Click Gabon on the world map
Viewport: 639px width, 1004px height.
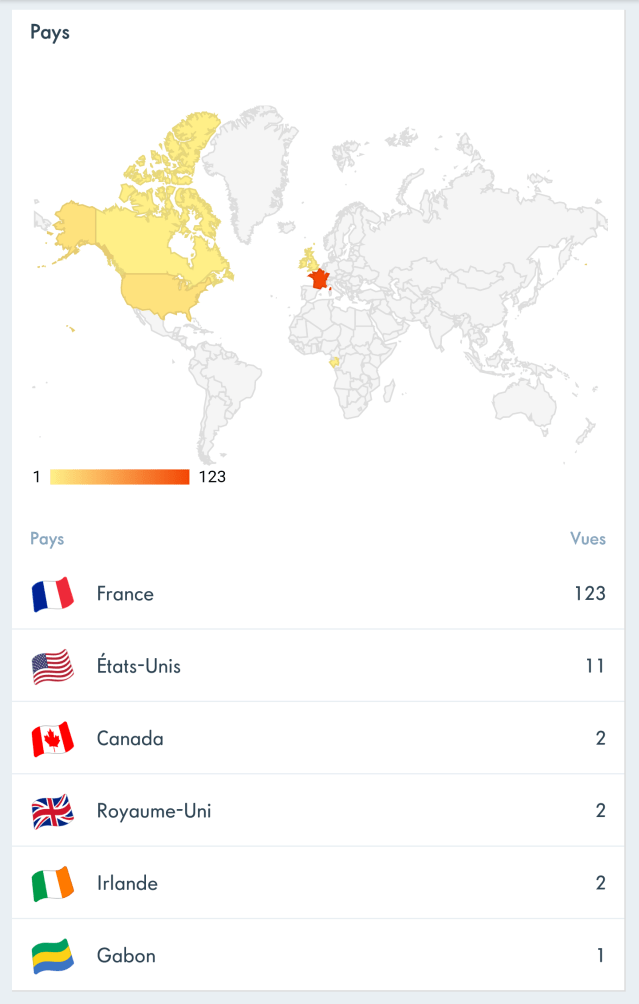pyautogui.click(x=335, y=362)
